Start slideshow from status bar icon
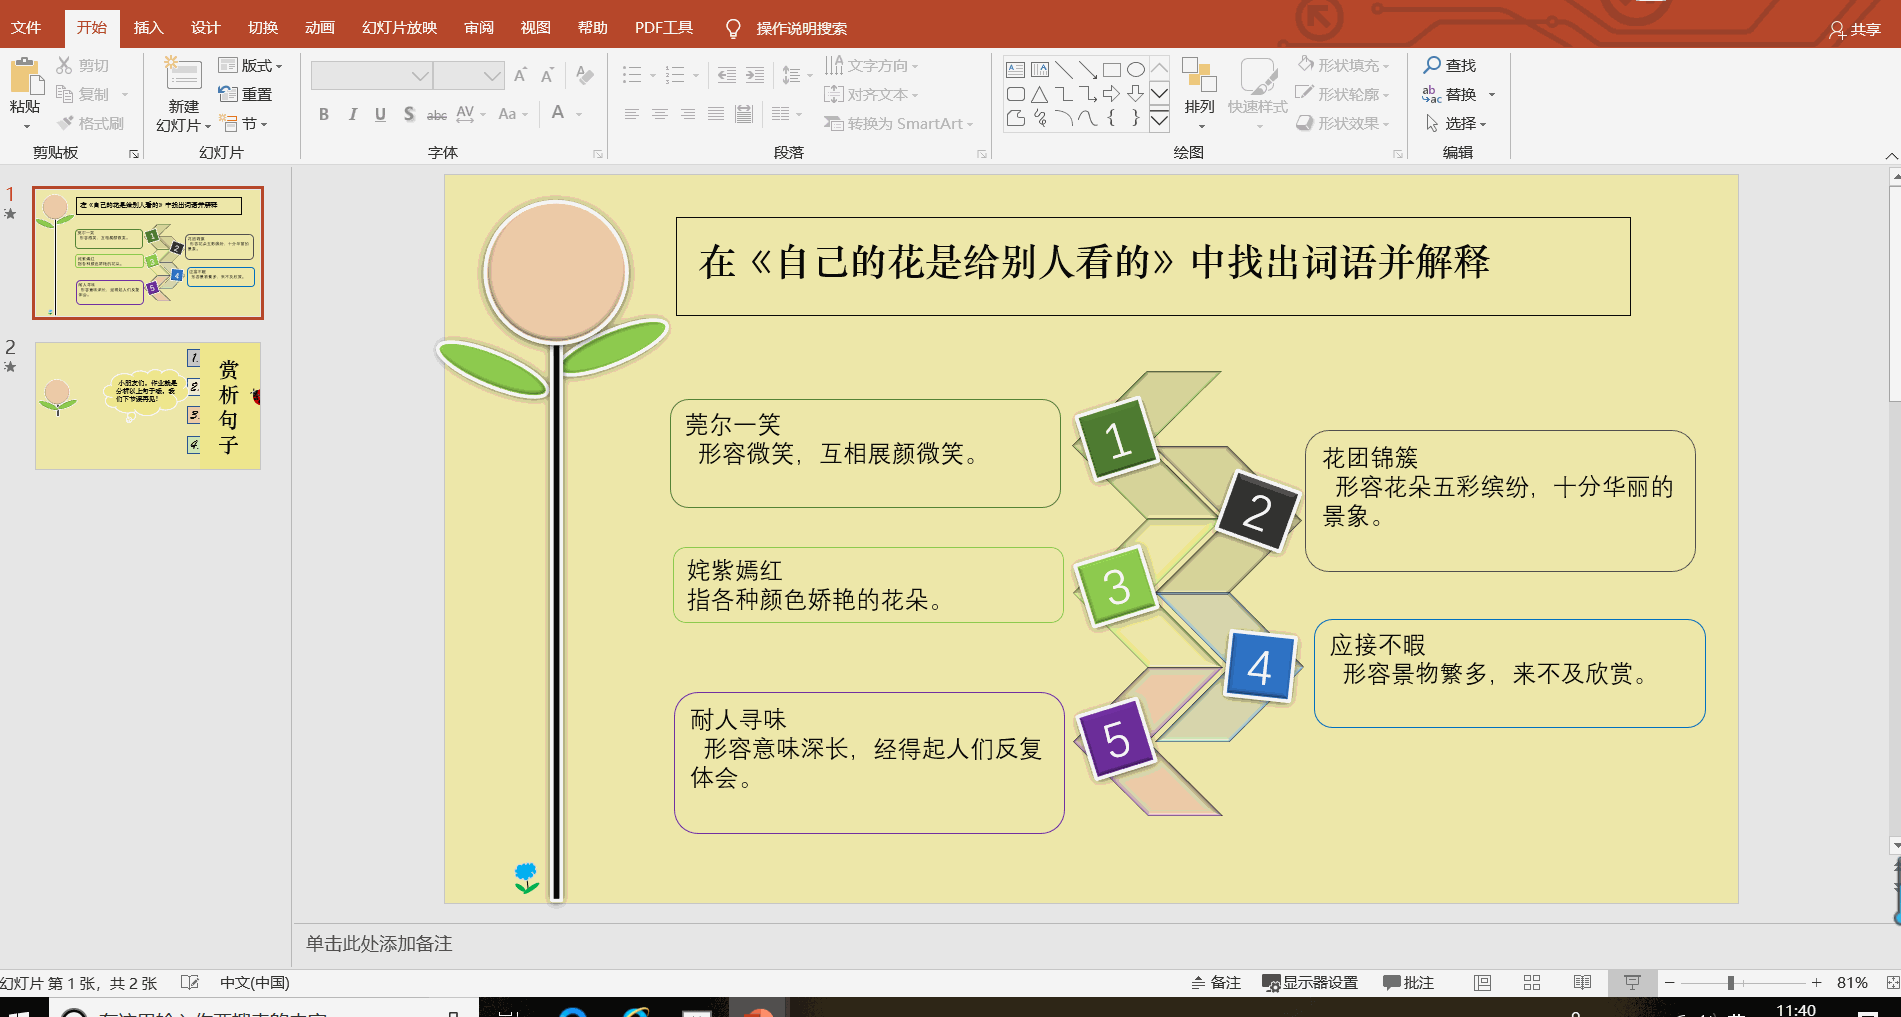 [1632, 983]
